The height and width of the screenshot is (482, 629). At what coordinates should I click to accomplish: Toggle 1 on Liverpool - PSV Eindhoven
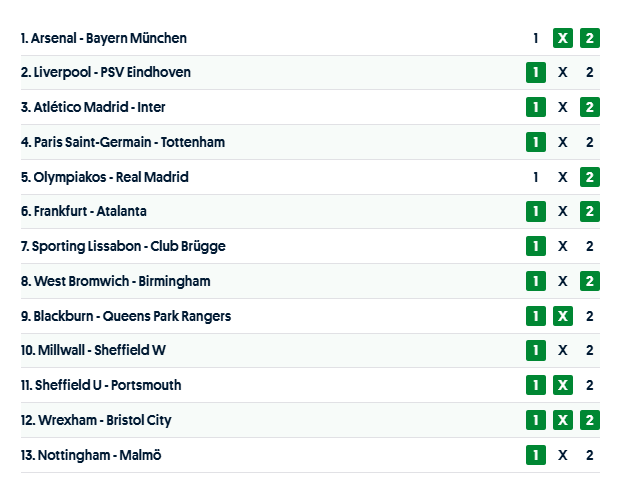click(536, 73)
